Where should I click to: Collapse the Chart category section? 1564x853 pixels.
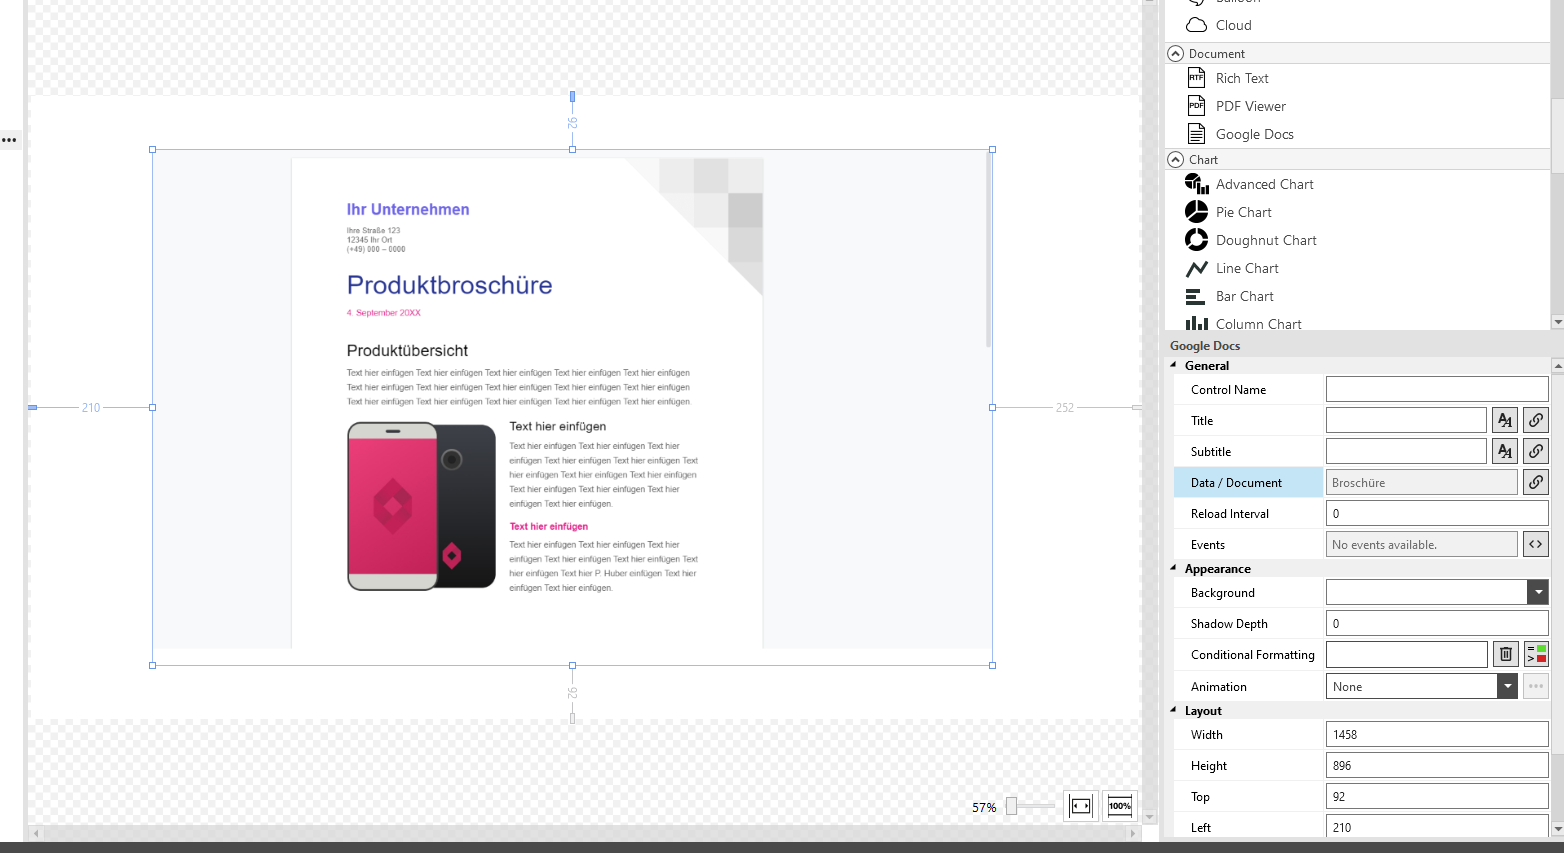(x=1176, y=160)
